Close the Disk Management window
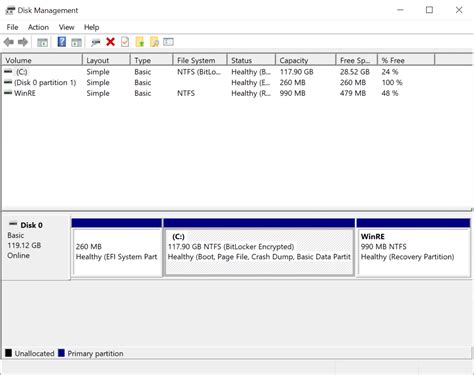 click(x=459, y=10)
